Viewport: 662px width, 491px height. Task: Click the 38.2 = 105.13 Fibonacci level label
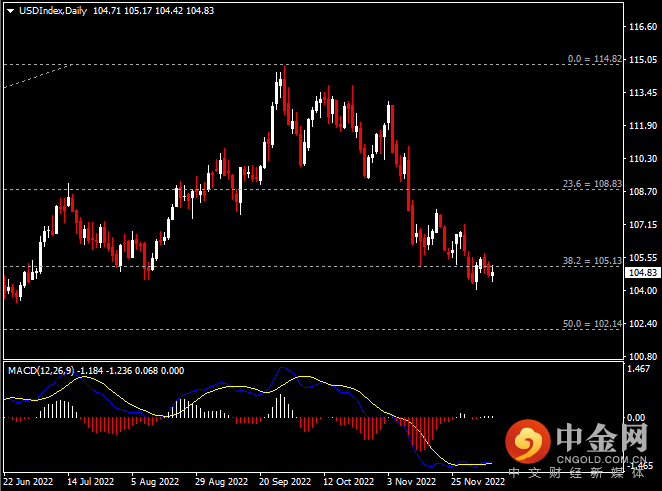click(x=593, y=261)
